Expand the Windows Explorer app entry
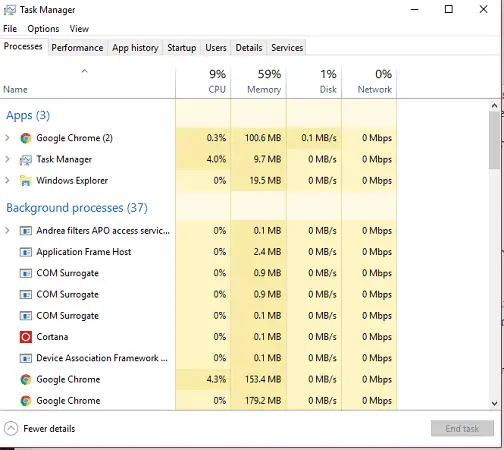 pyautogui.click(x=7, y=180)
